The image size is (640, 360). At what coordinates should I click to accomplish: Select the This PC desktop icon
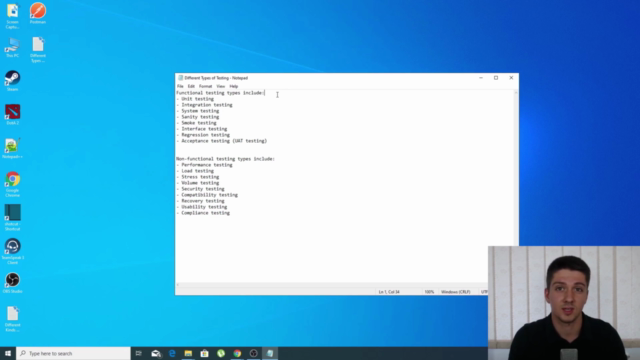pos(12,48)
